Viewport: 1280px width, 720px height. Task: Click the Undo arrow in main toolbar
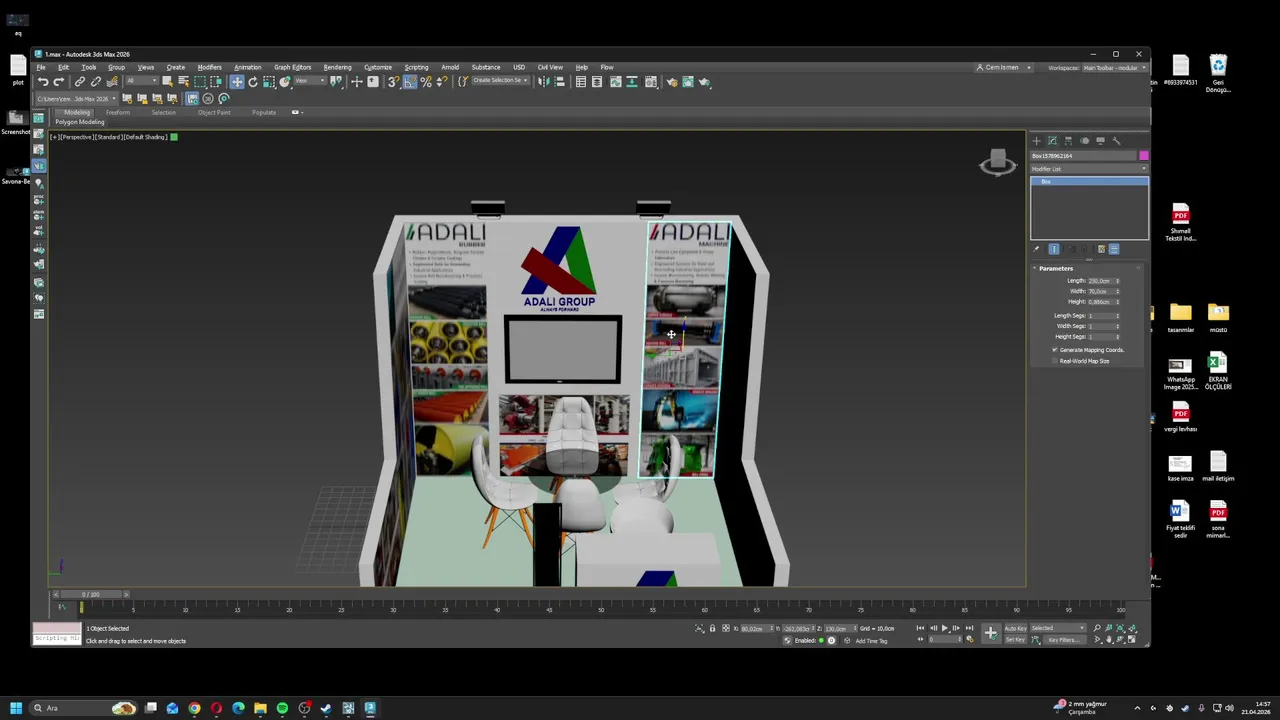43,82
